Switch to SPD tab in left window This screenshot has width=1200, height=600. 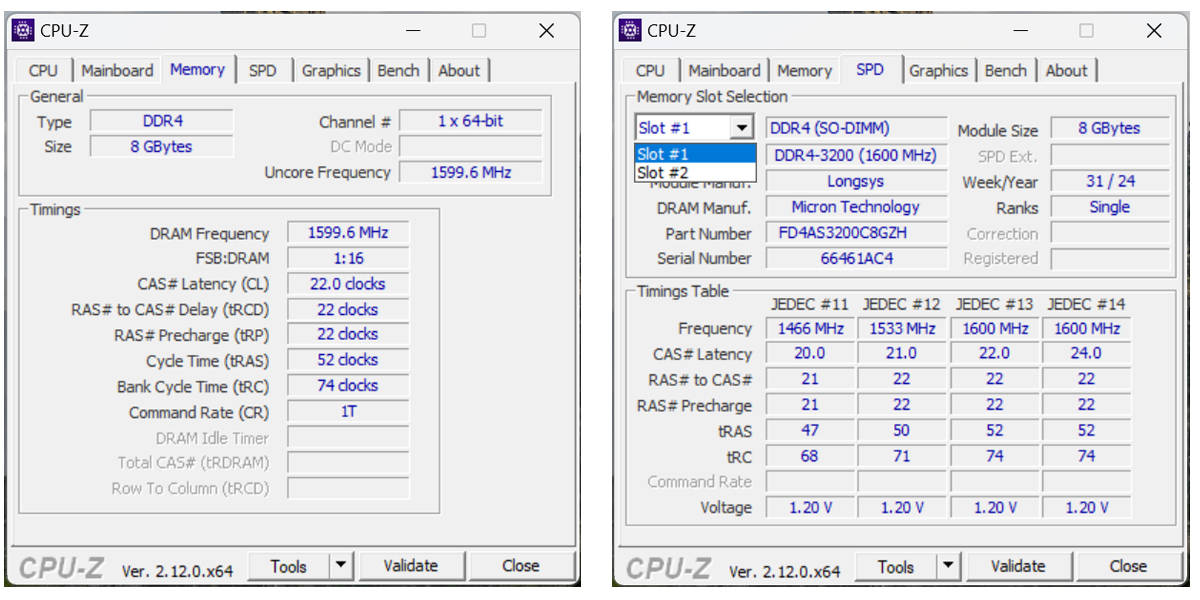(x=262, y=70)
